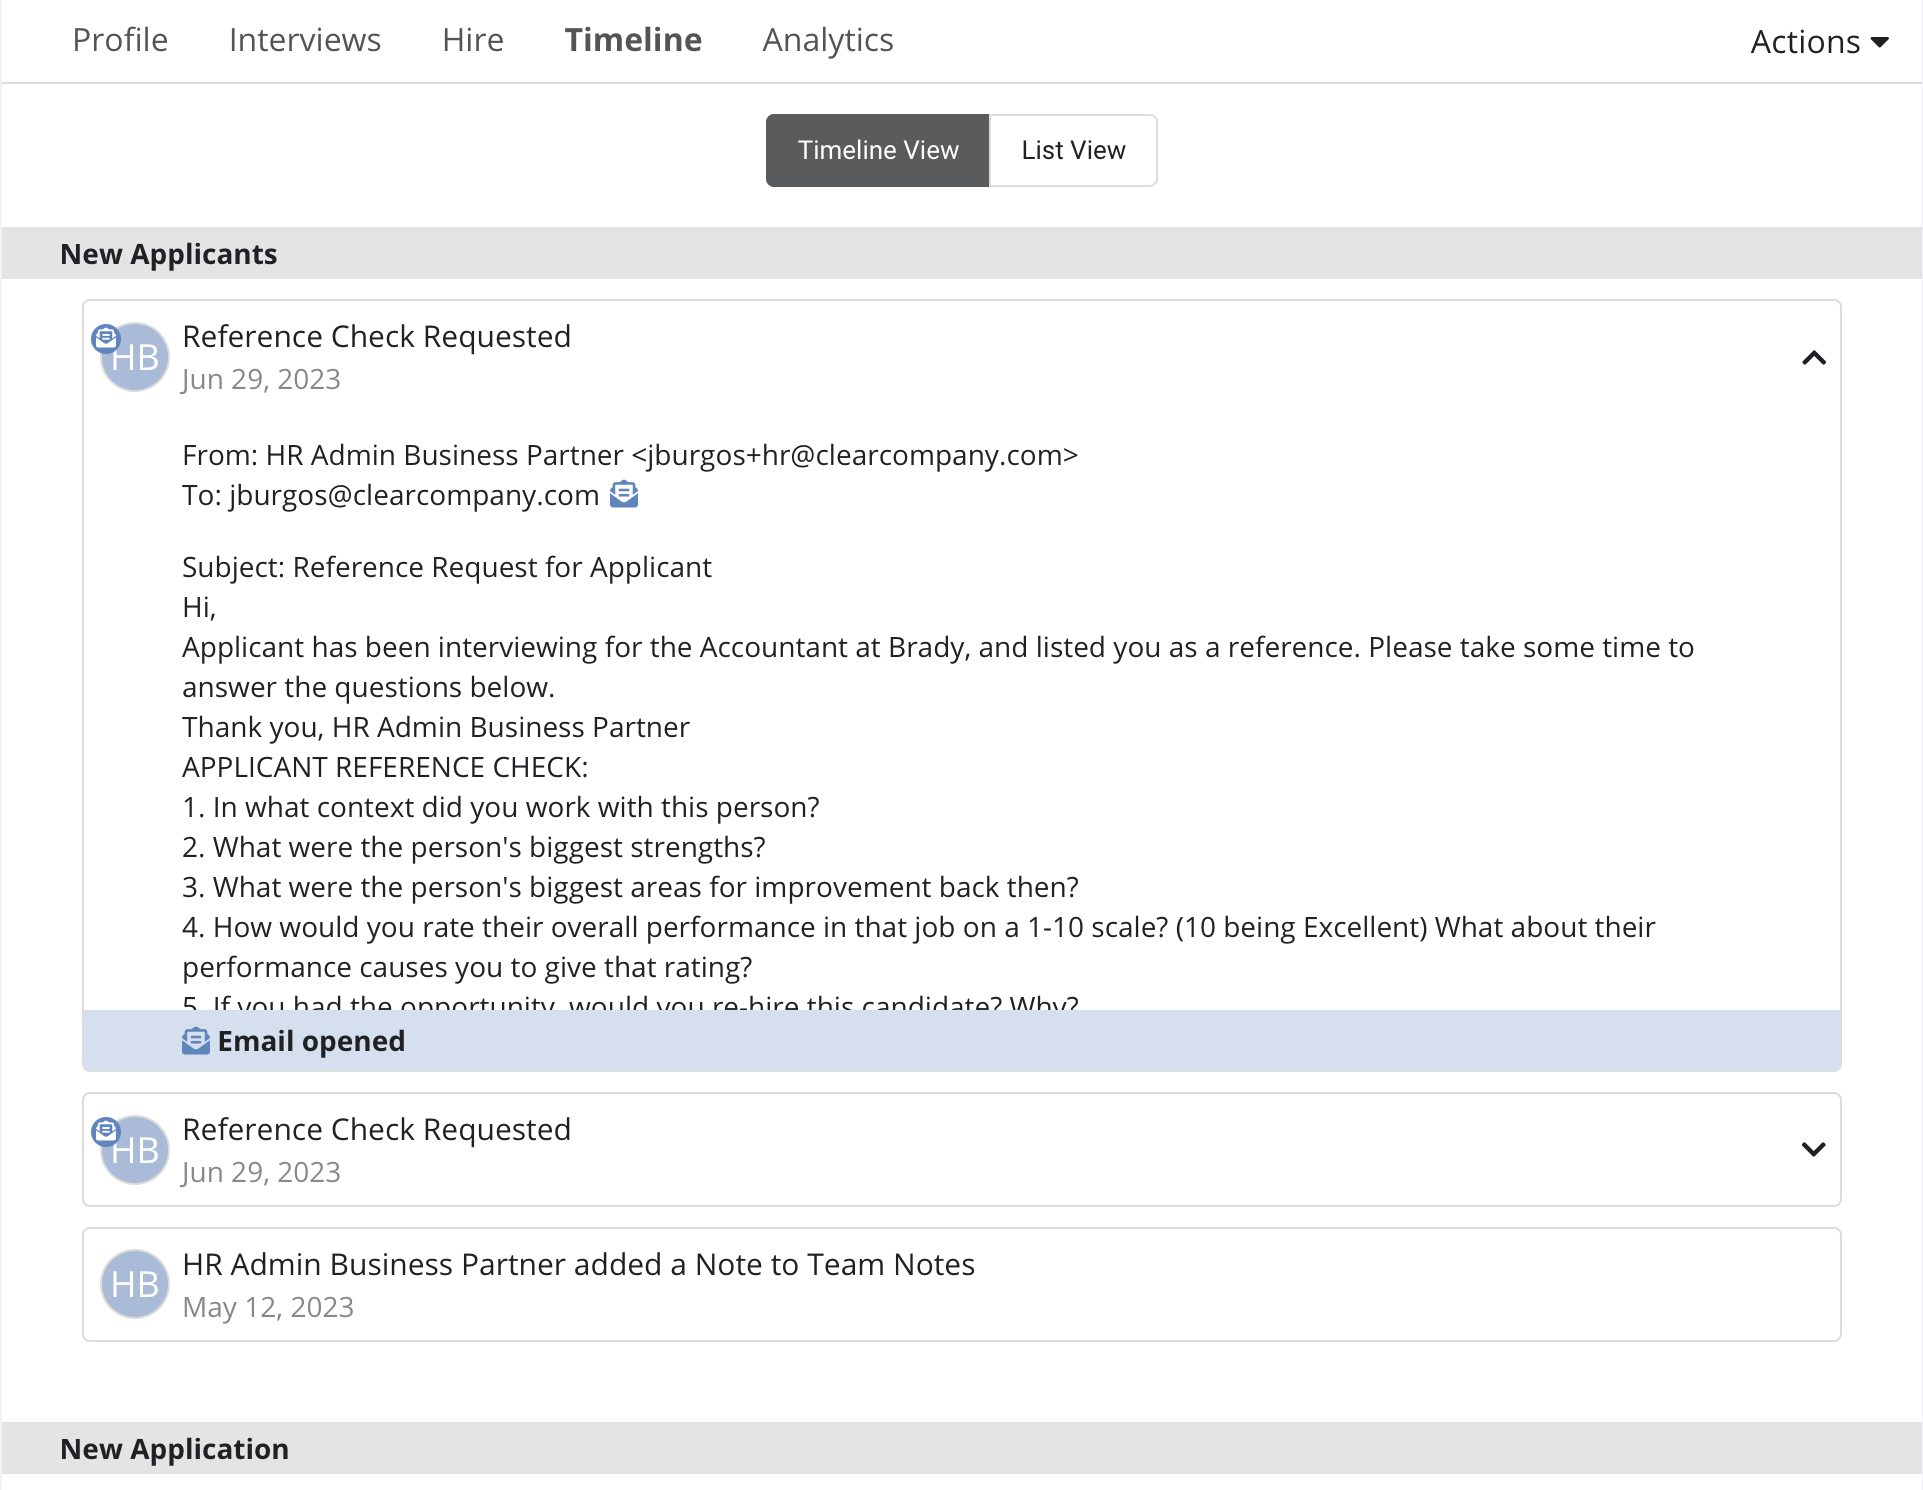Click question 4 about overall performance rating
Image resolution: width=1923 pixels, height=1490 pixels.
918,947
